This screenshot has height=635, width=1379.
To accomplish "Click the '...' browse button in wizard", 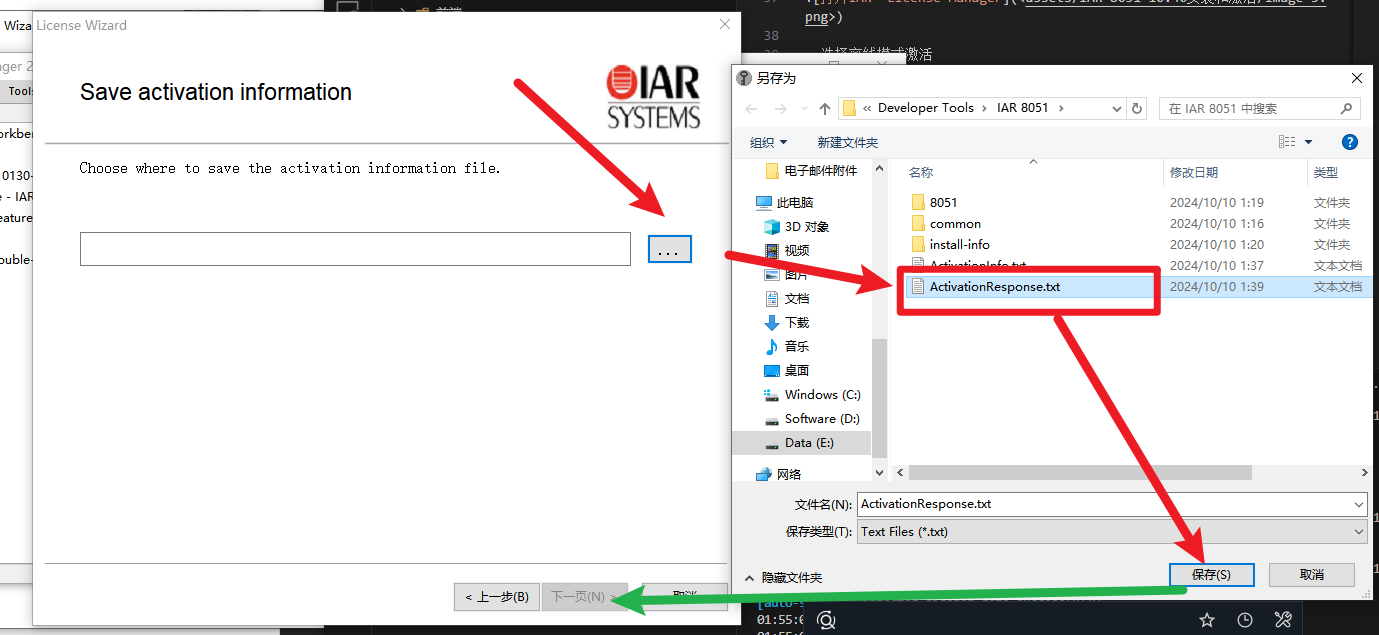I will 669,250.
